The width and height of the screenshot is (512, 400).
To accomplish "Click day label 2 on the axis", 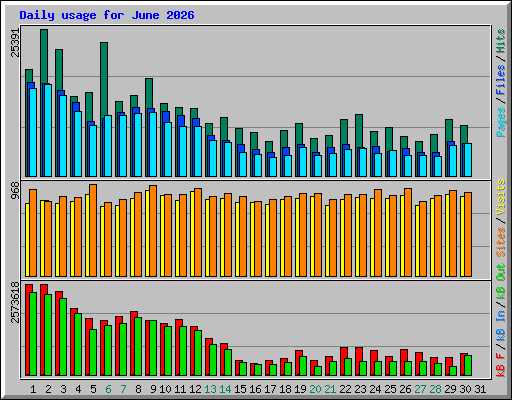I will tap(48, 389).
